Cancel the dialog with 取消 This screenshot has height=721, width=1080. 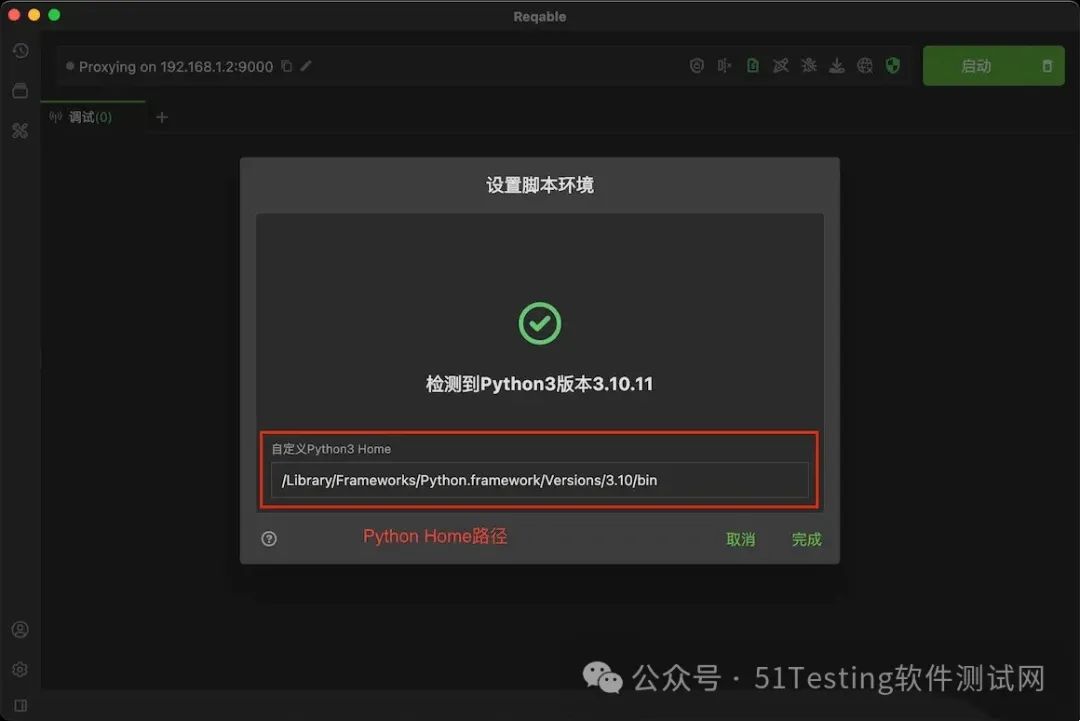click(x=740, y=538)
